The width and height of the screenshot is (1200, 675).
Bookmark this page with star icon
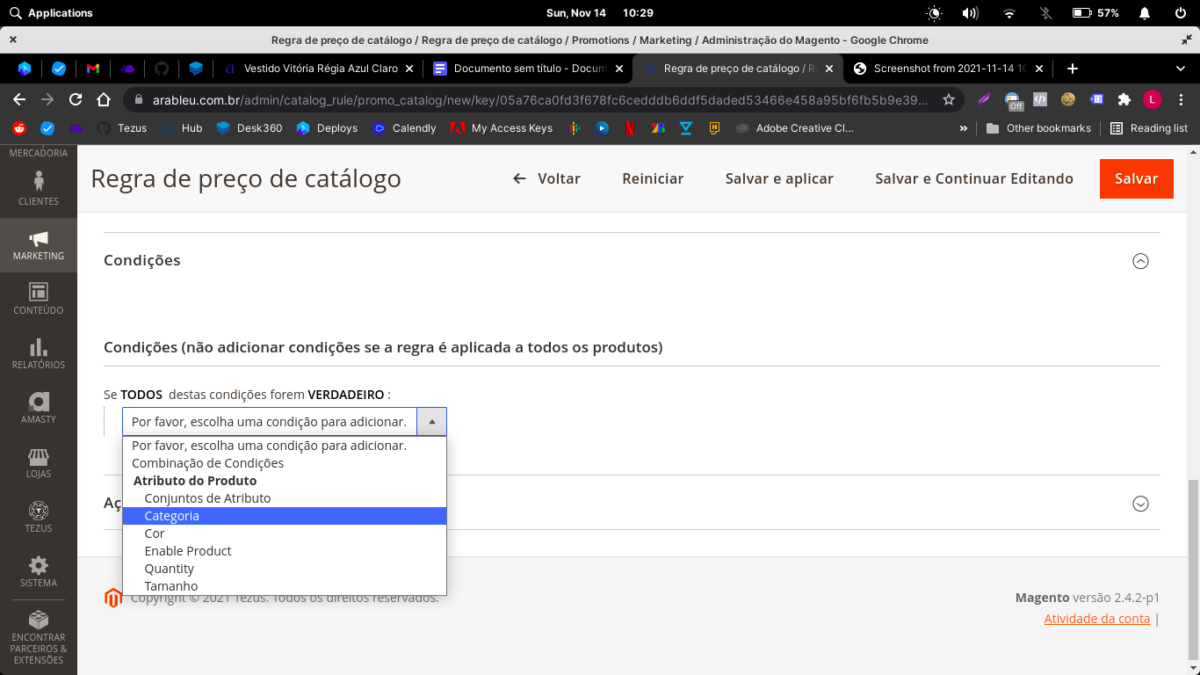pyautogui.click(x=948, y=99)
